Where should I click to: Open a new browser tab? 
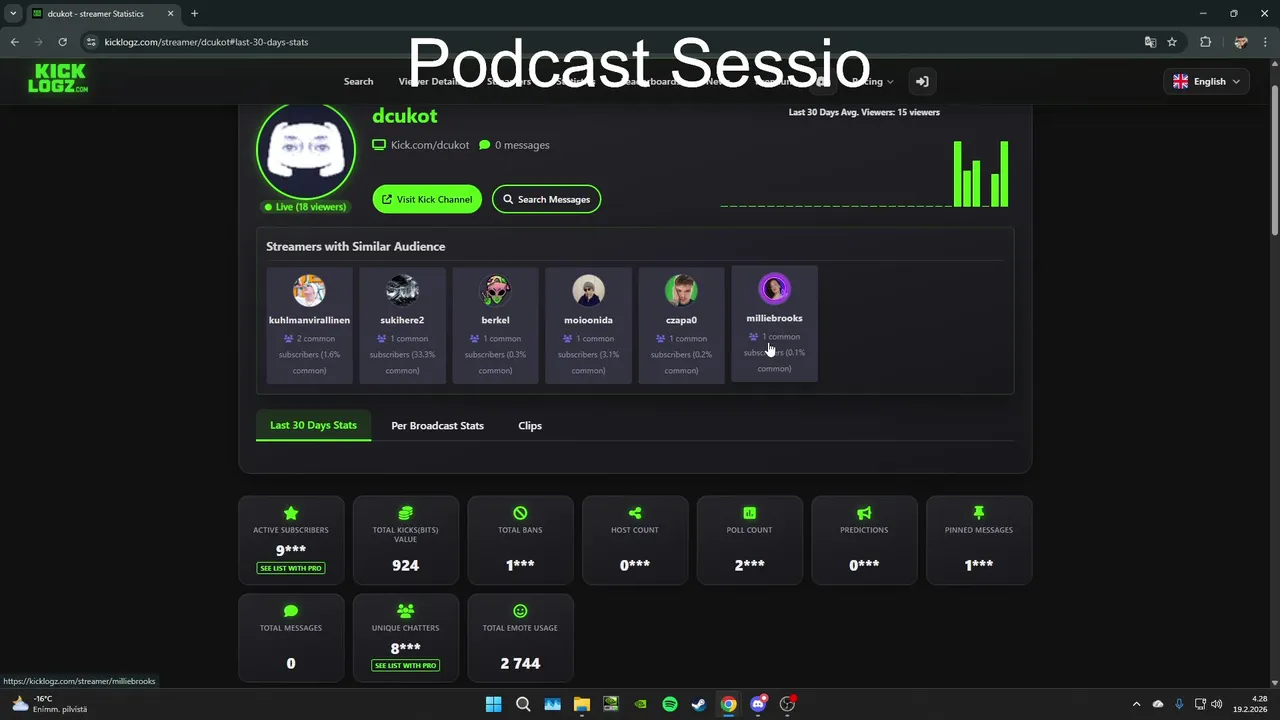click(x=194, y=13)
